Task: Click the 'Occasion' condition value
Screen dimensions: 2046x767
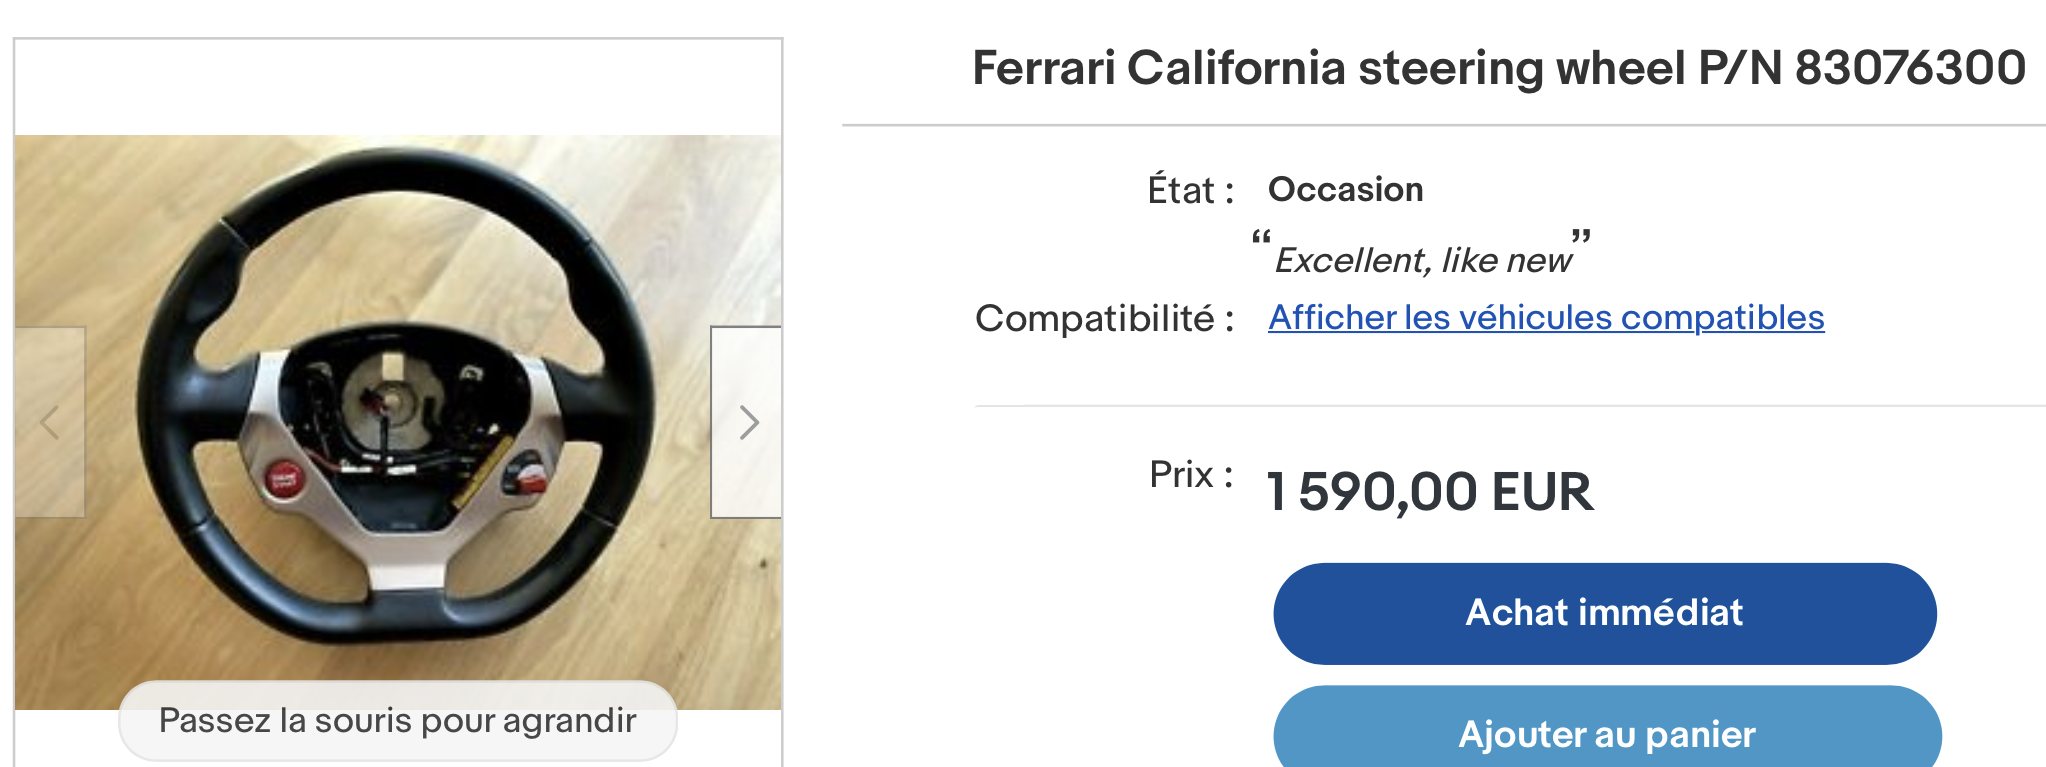Action: coord(1345,190)
